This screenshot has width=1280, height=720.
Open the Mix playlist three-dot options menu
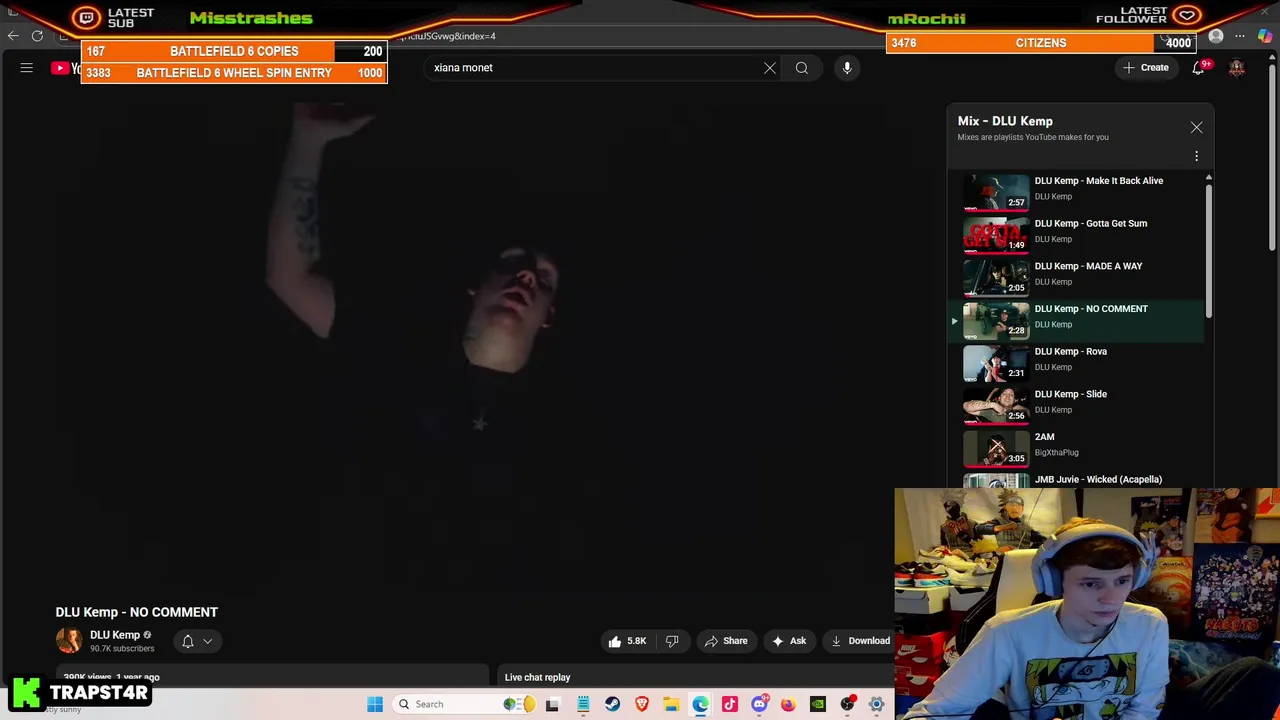tap(1196, 156)
